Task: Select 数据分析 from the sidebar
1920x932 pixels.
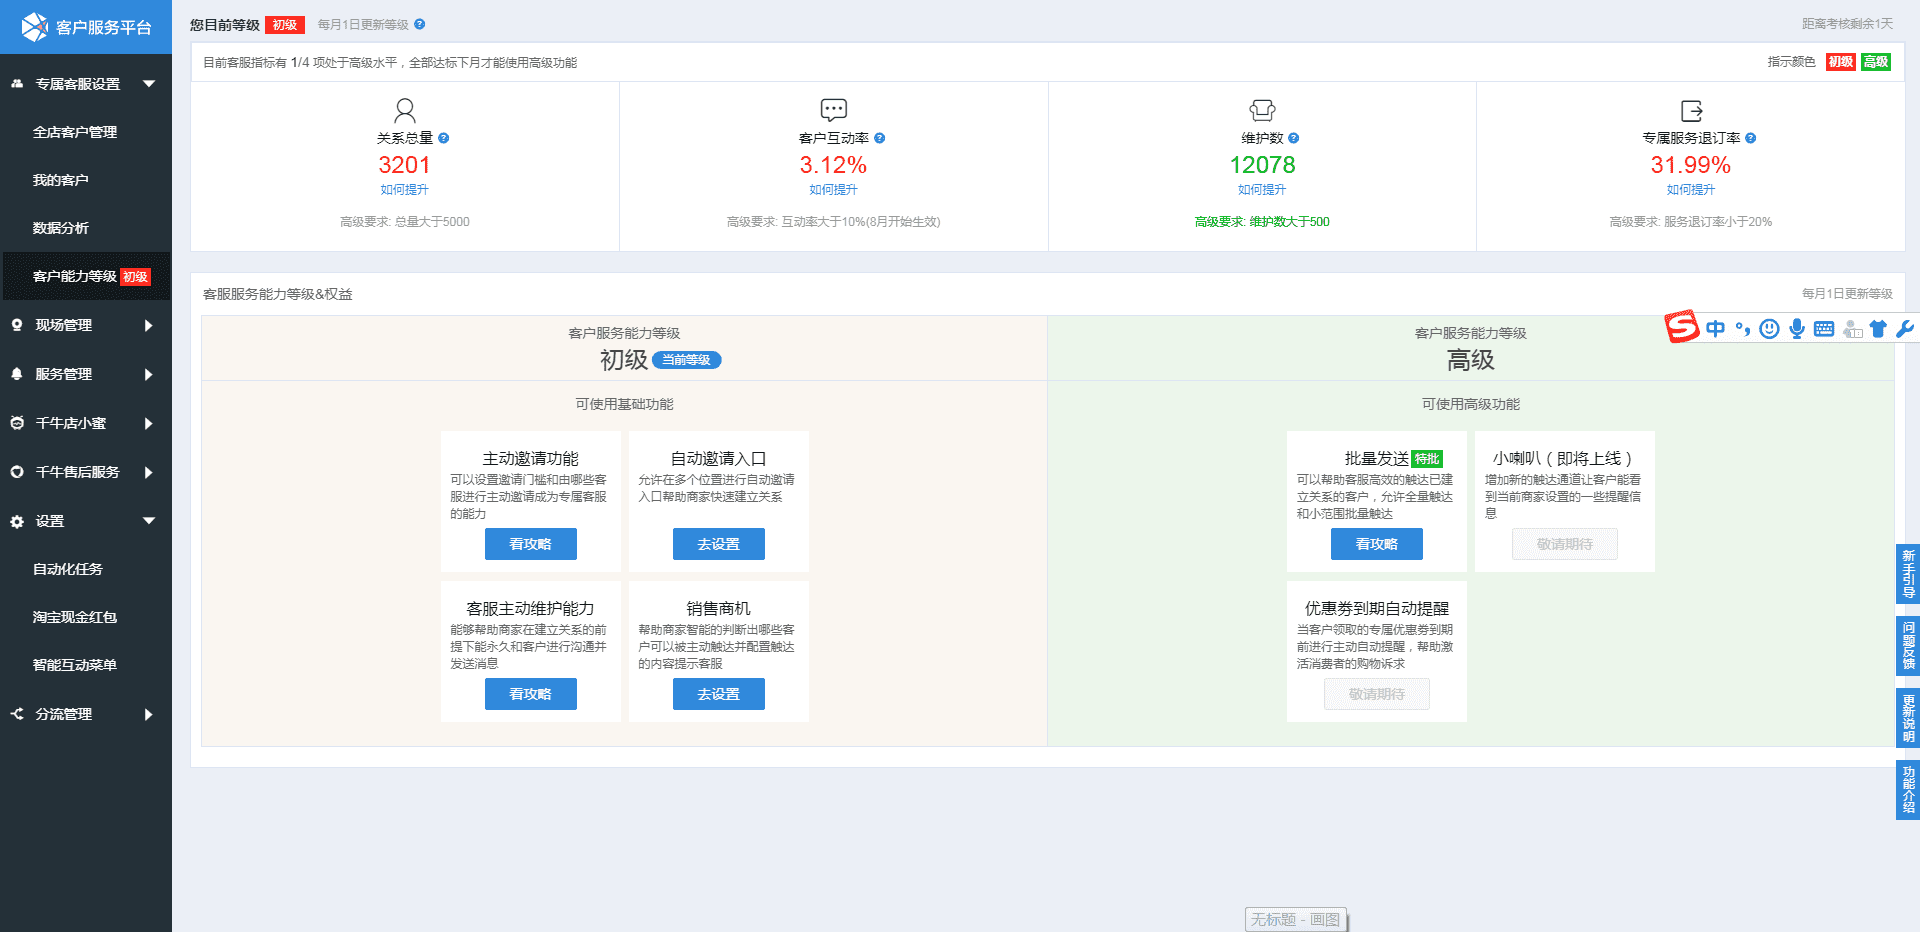Action: coord(61,228)
